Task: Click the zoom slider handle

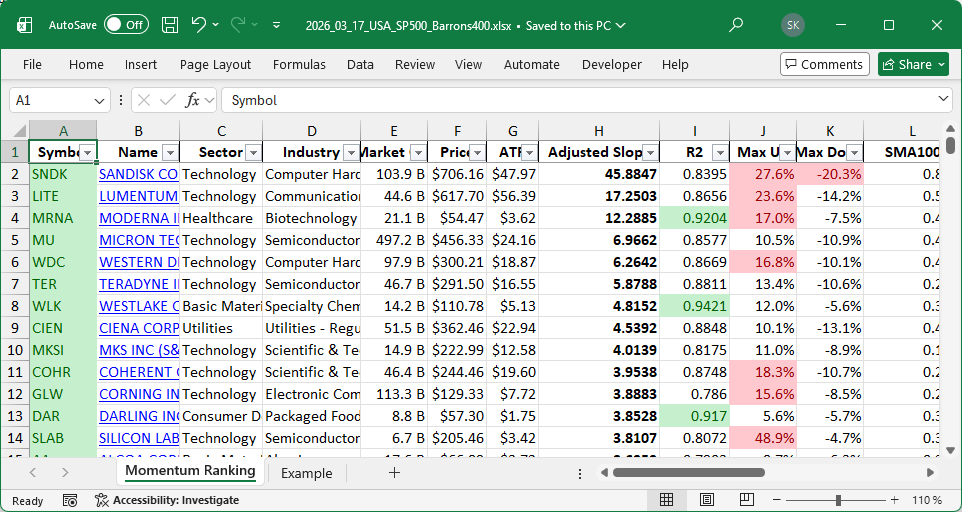Action: pyautogui.click(x=838, y=500)
